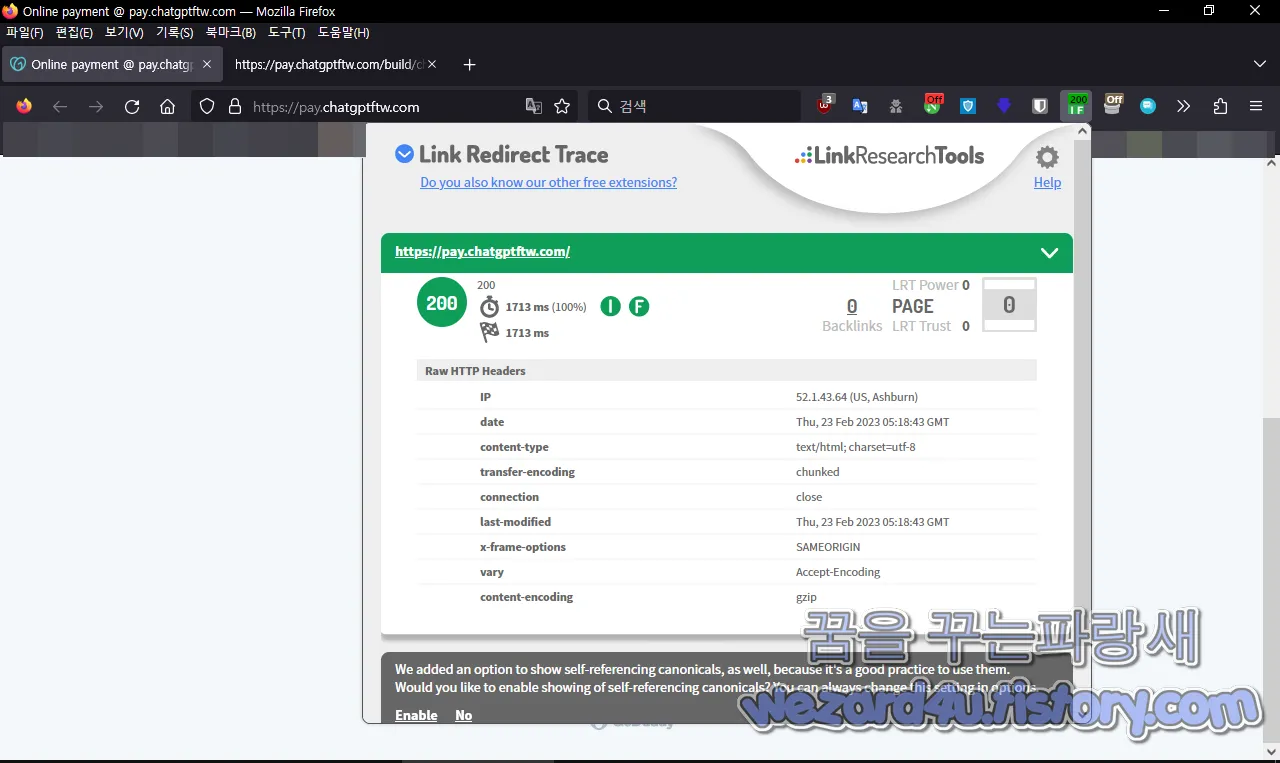Viewport: 1280px width, 763px height.
Task: Select the transfer-encoding value chunked
Action: 817,472
